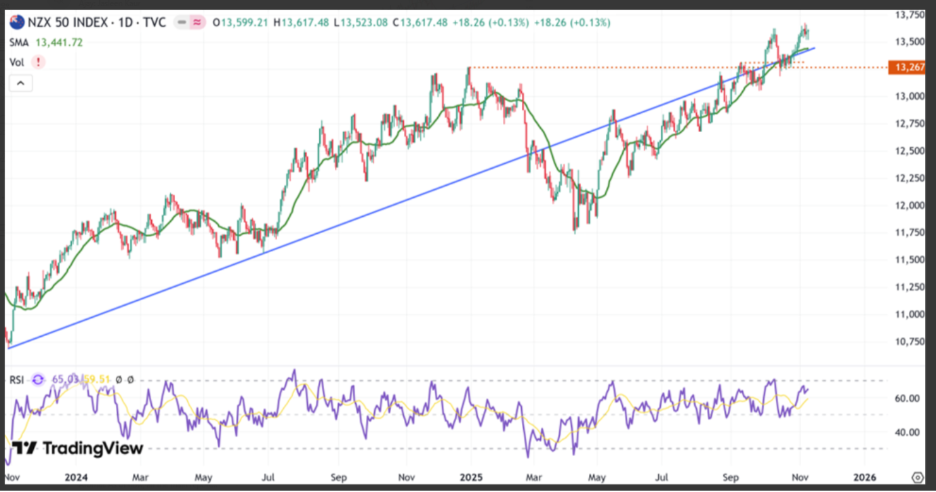Screen dimensions: 936x492
Task: Click high price H13,617.48
Action: click(x=301, y=23)
